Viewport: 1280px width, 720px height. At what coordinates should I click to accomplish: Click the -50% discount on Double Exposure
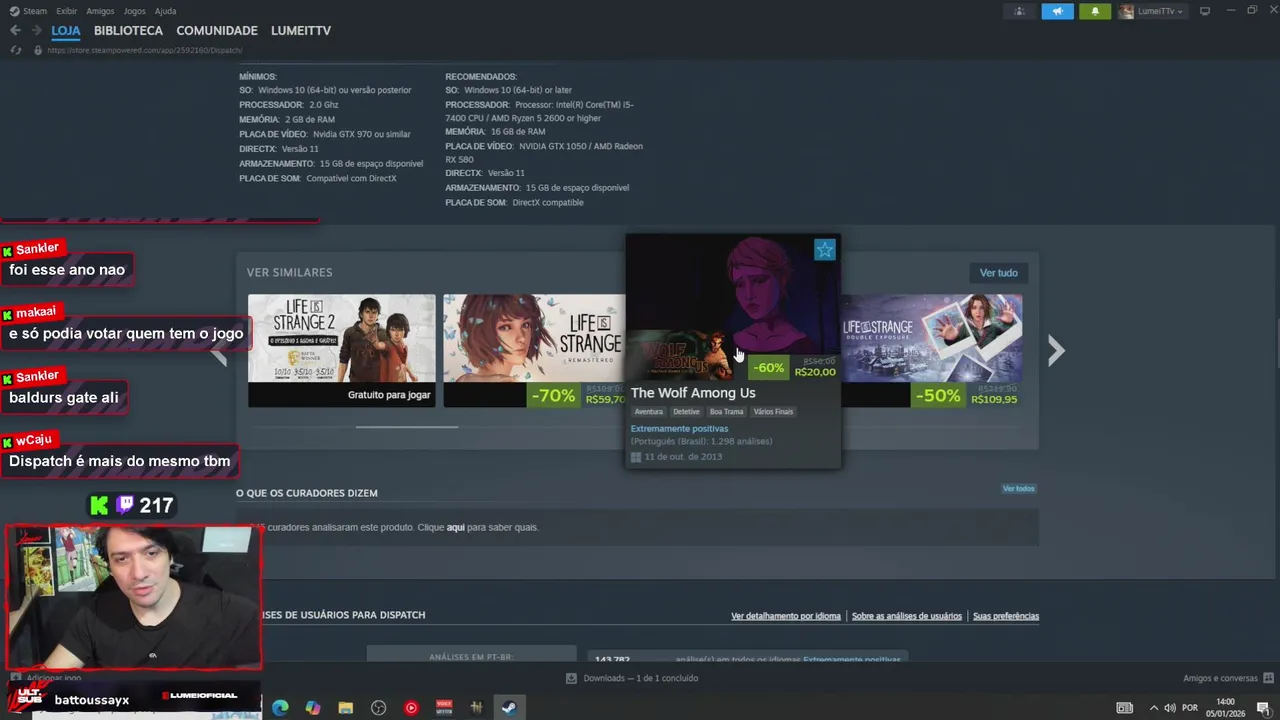point(937,395)
